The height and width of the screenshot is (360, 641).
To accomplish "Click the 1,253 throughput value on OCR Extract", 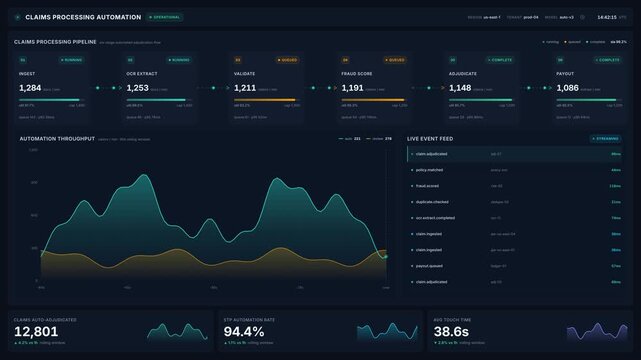I will coord(138,88).
